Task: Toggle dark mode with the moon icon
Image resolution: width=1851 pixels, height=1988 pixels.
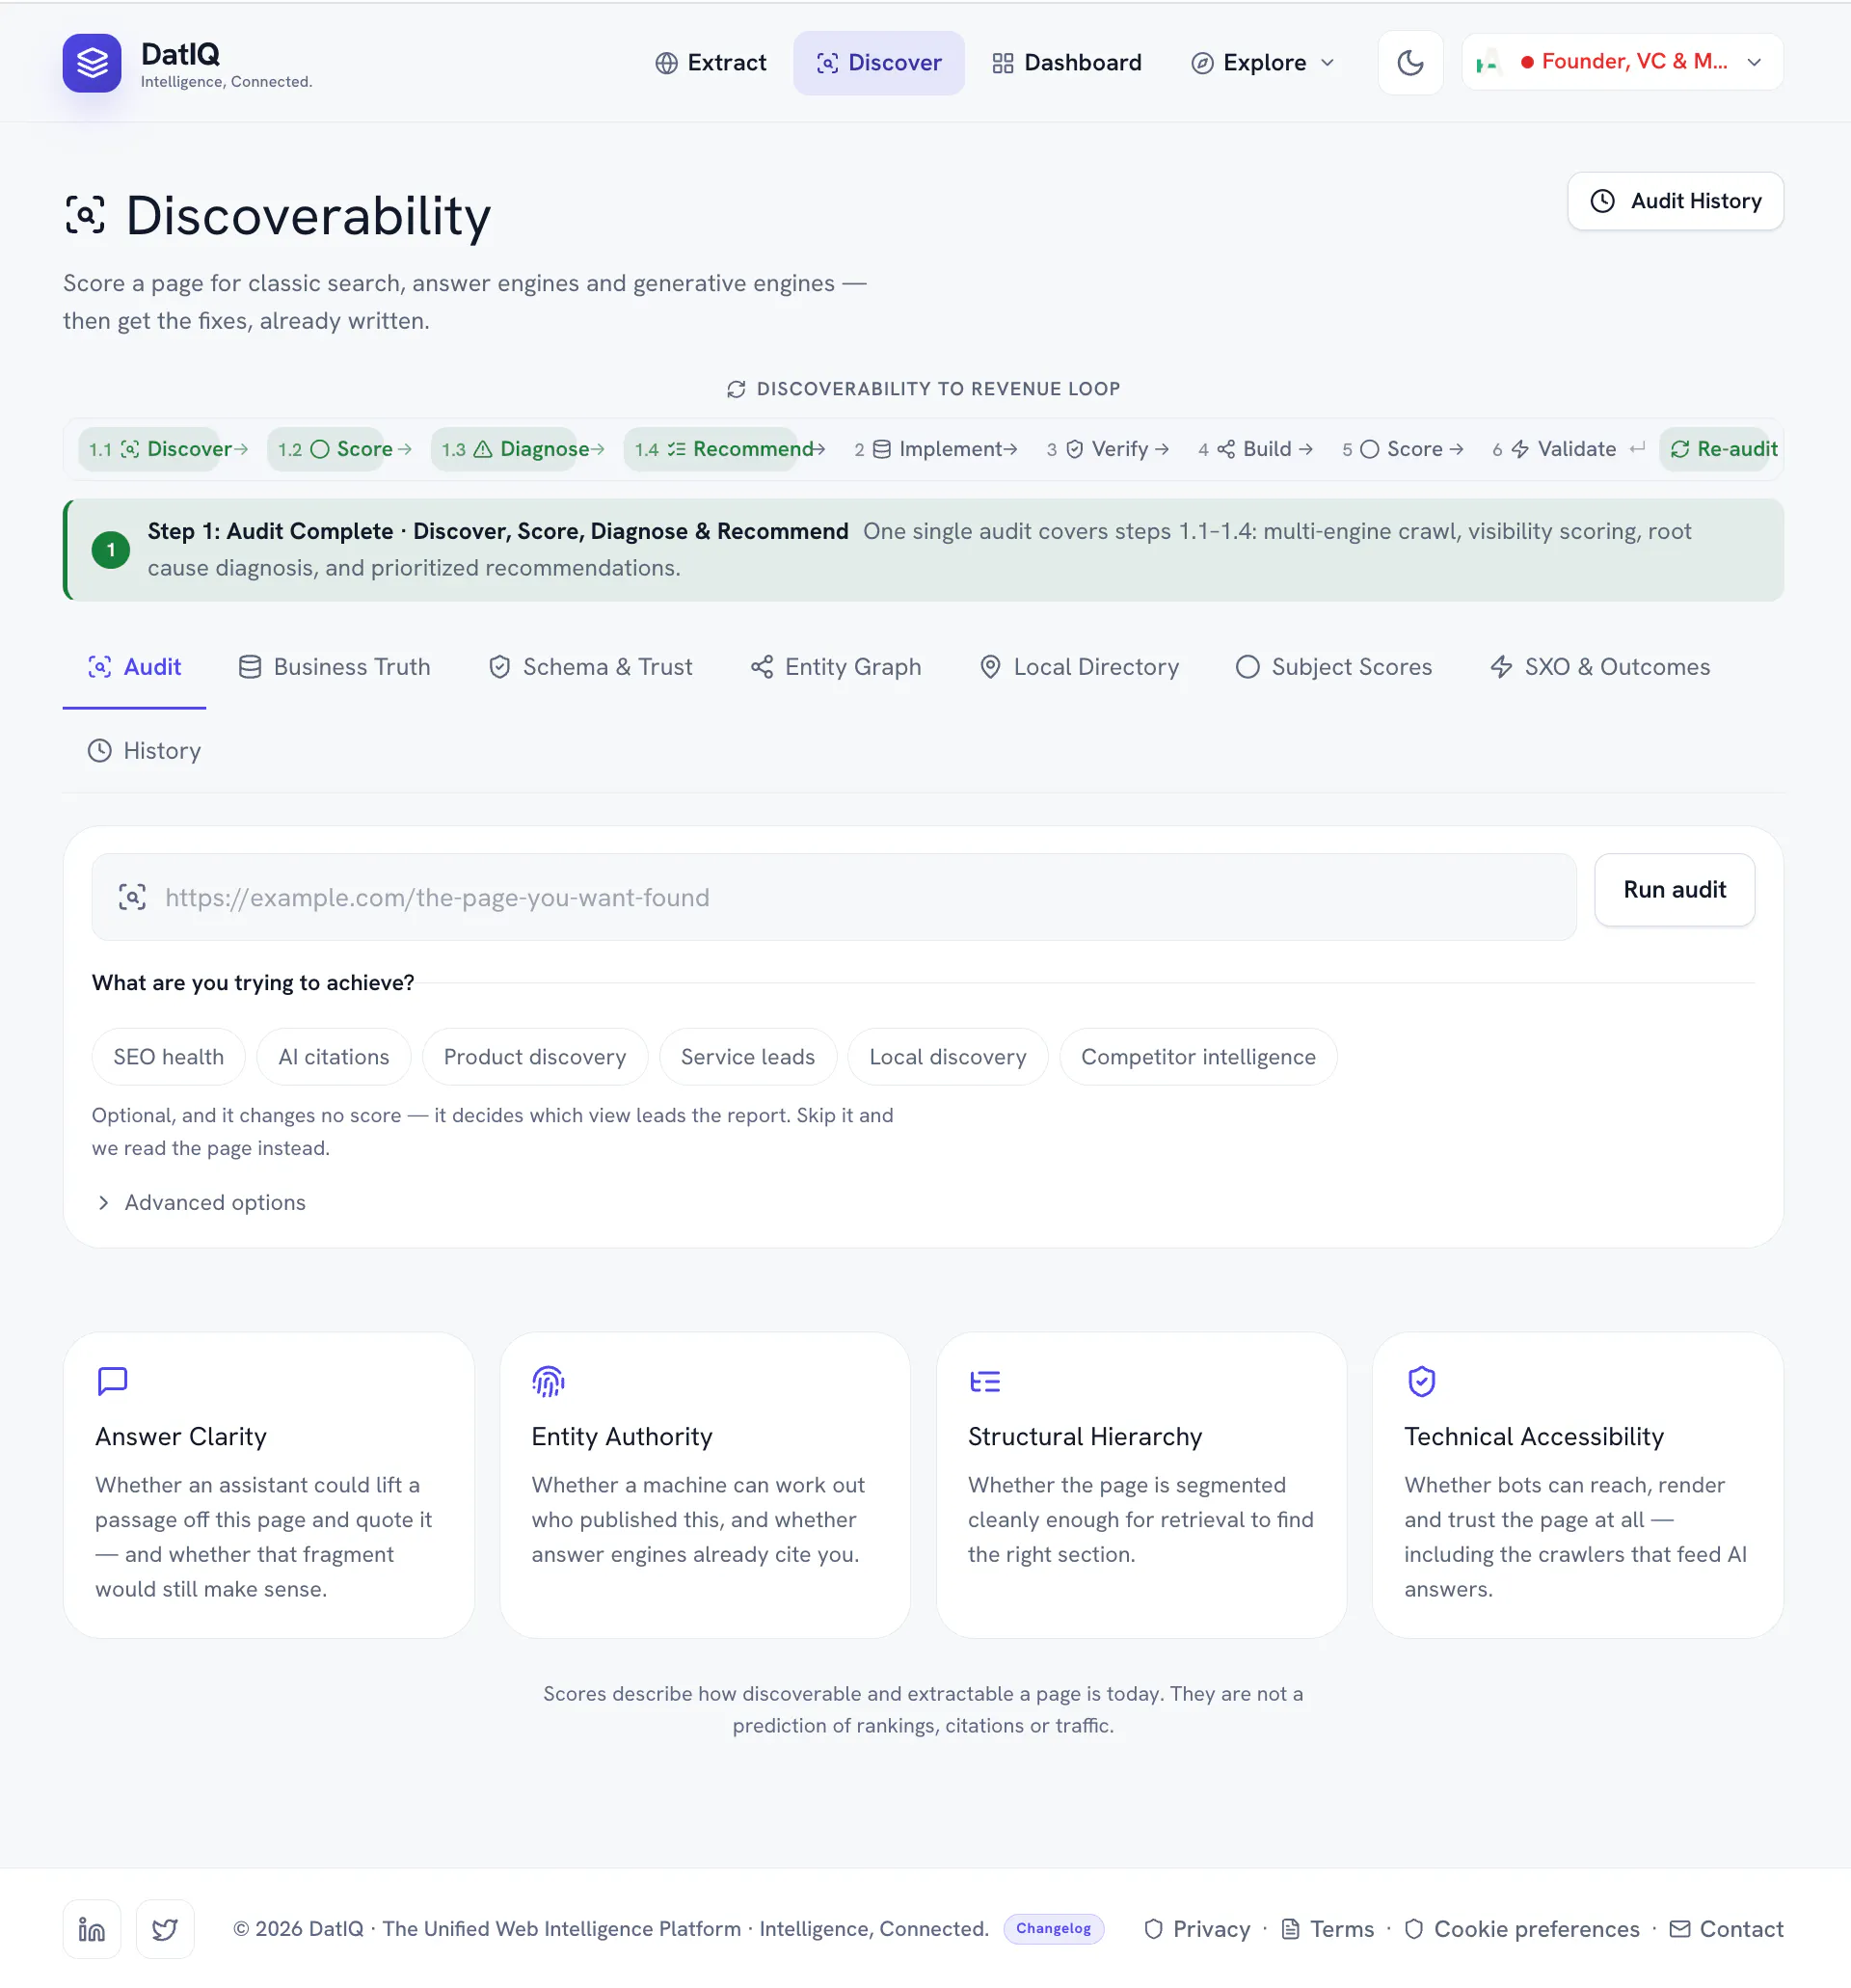Action: (1410, 63)
